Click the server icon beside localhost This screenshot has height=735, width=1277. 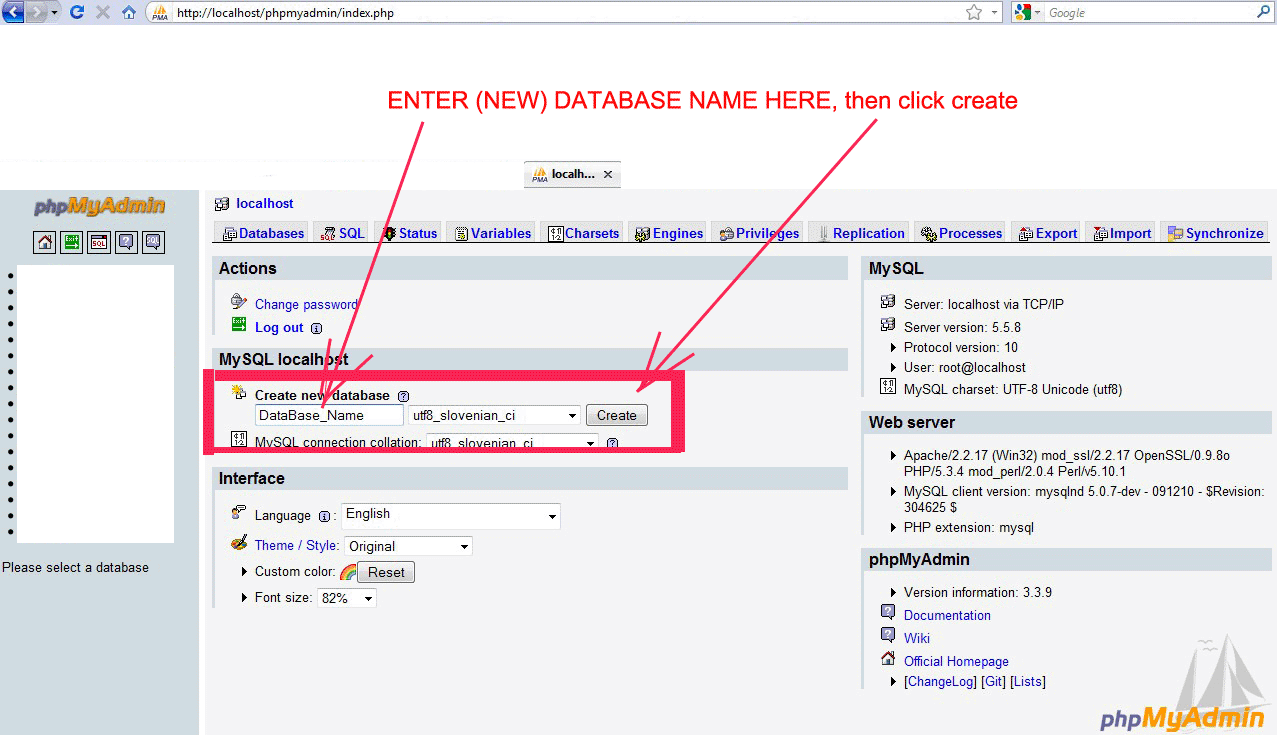pyautogui.click(x=222, y=204)
